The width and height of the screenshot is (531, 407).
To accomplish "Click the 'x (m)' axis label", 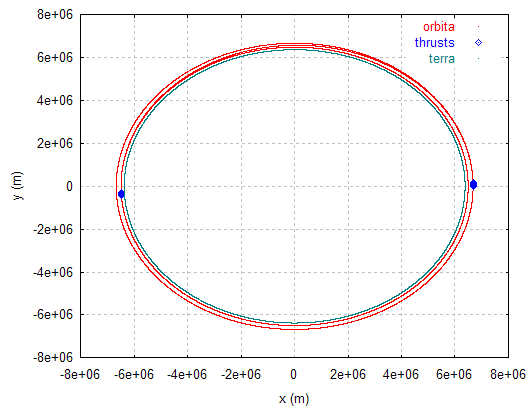I will (x=294, y=399).
